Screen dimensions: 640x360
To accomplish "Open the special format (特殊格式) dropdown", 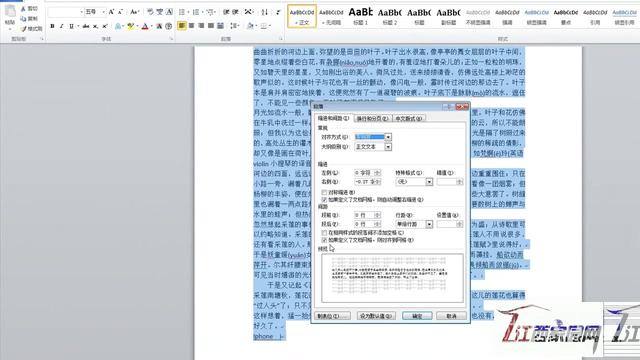I will [x=429, y=182].
